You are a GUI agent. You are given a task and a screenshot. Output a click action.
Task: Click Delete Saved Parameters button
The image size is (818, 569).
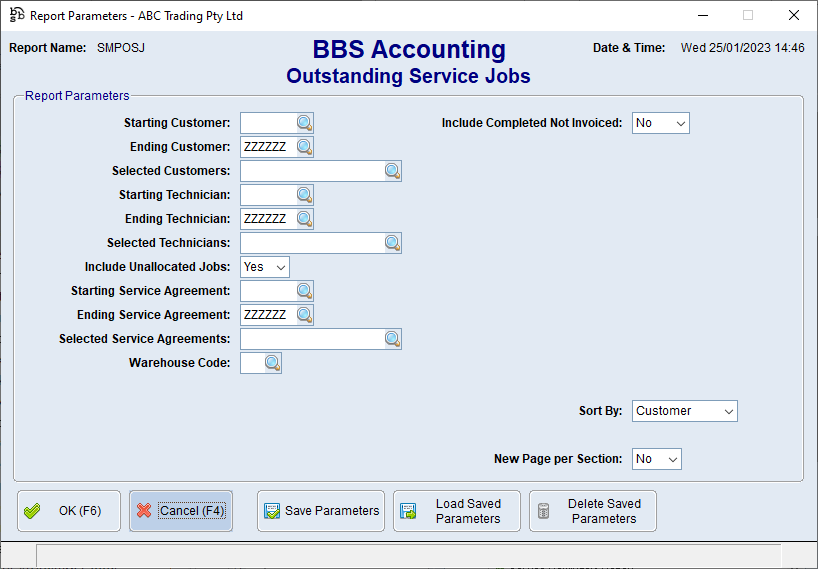pyautogui.click(x=593, y=511)
